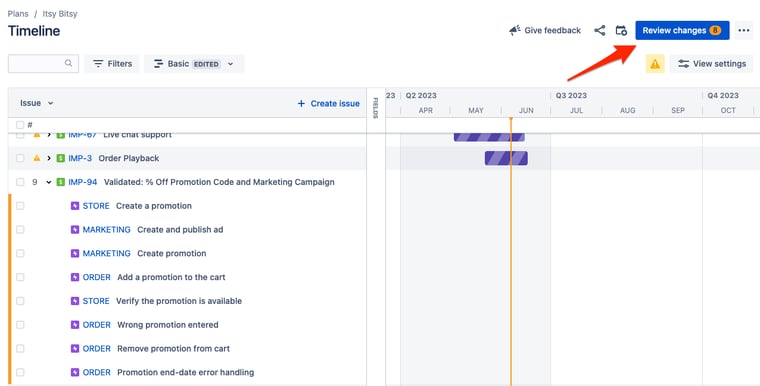Image resolution: width=760 pixels, height=386 pixels.
Task: Click the Give feedback megaphone icon
Action: 514,31
